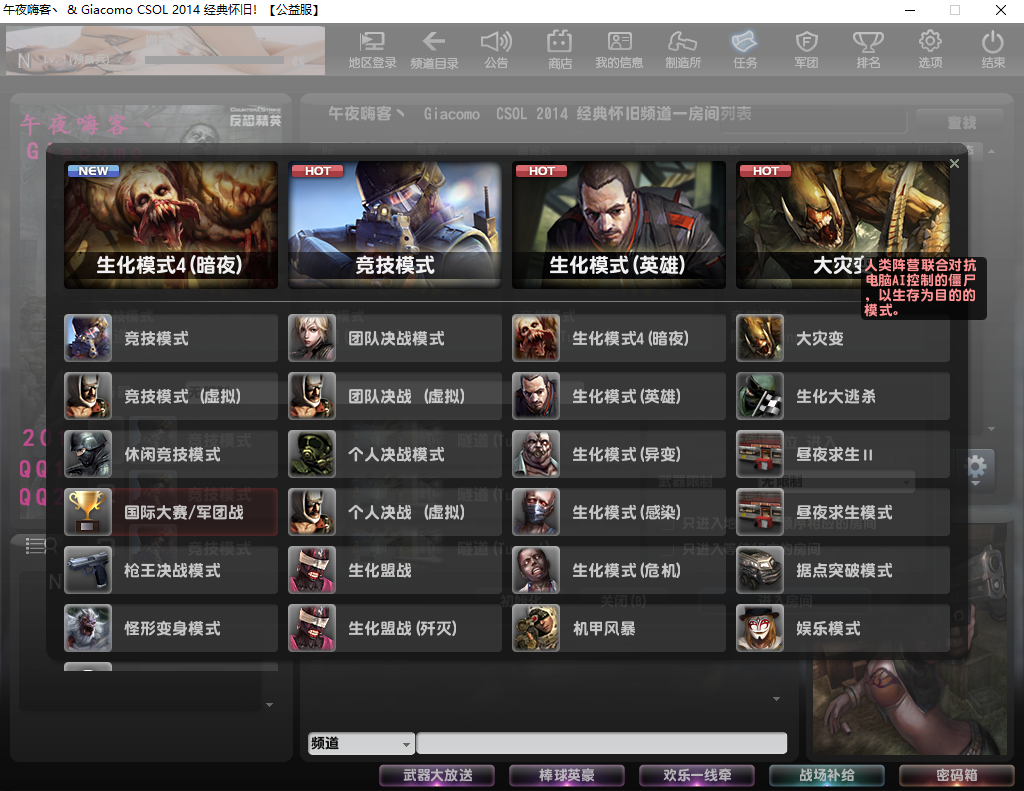Expand the 频道 chat channel dropdown
Viewport: 1024px width, 791px height.
tap(406, 744)
